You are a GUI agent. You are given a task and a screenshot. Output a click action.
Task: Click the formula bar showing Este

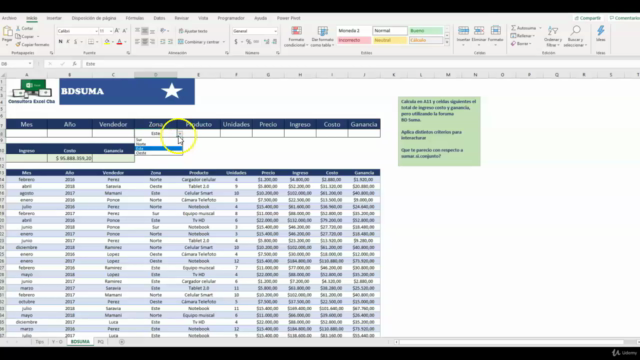[x=361, y=64]
